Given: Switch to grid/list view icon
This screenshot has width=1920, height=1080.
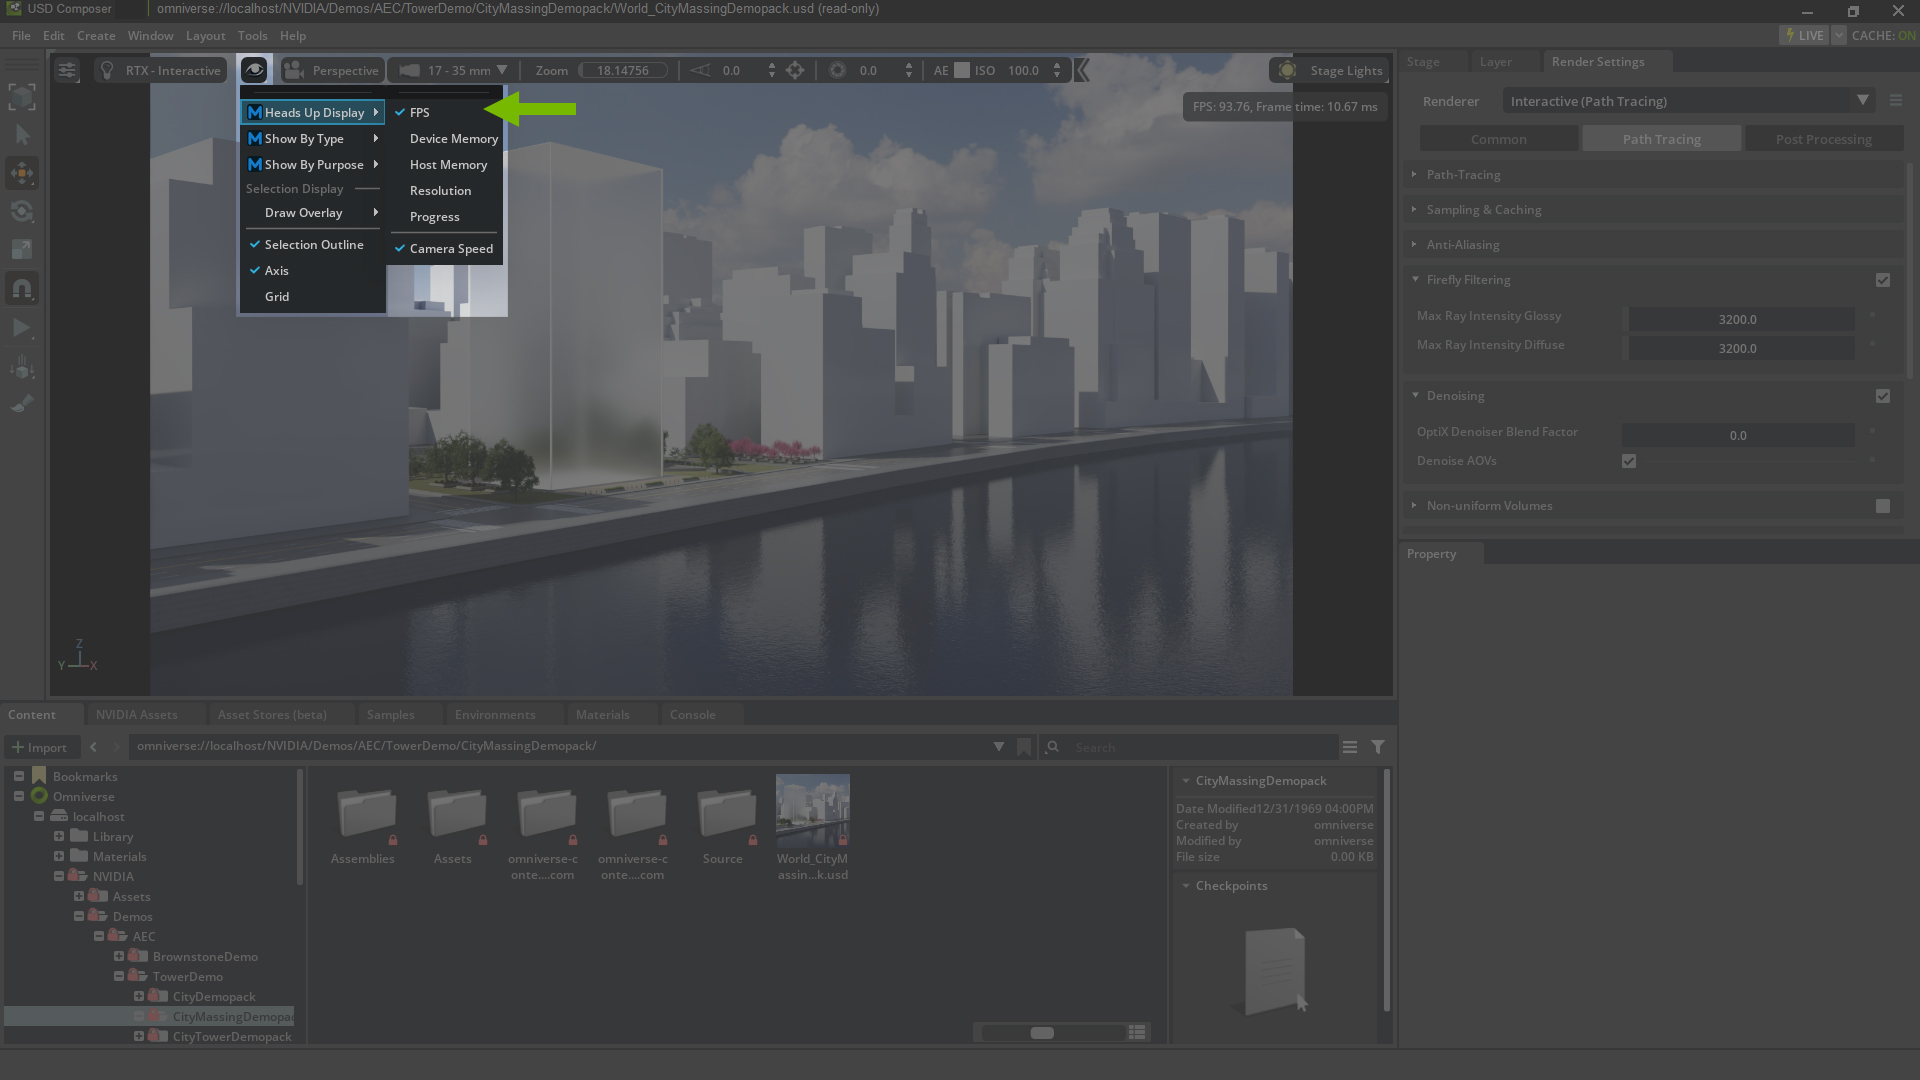Looking at the screenshot, I should pyautogui.click(x=1137, y=1032).
